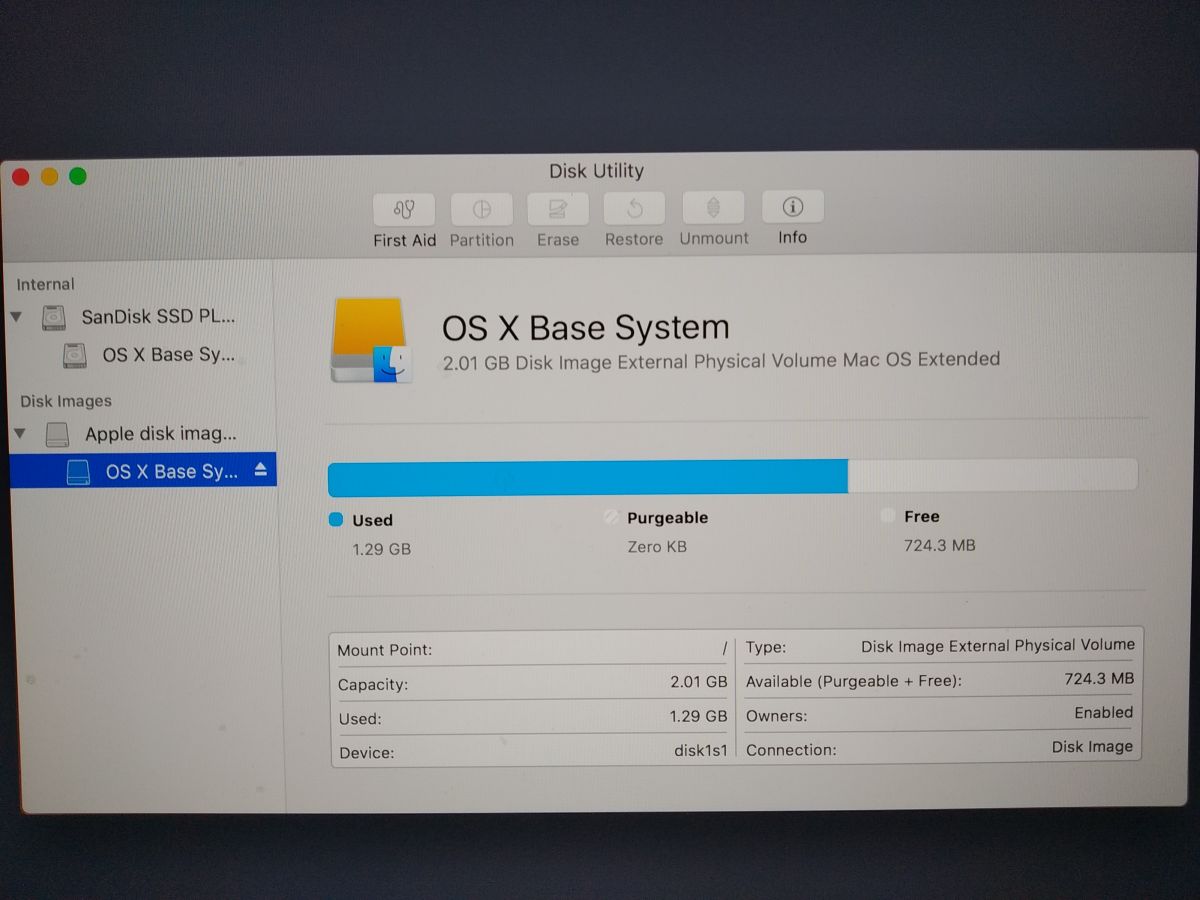Click the Disk Images sidebar section header

[66, 401]
